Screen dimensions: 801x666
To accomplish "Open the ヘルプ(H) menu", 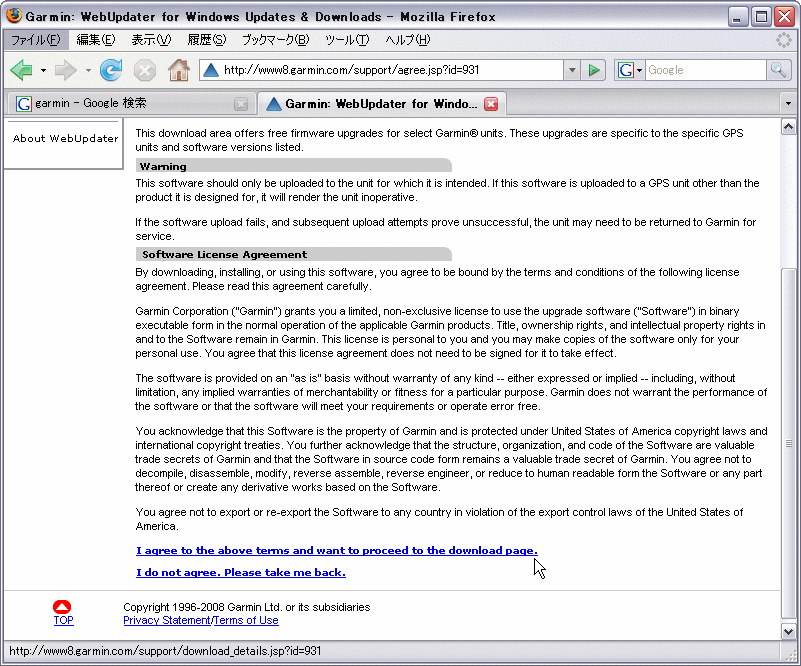I will [x=408, y=40].
